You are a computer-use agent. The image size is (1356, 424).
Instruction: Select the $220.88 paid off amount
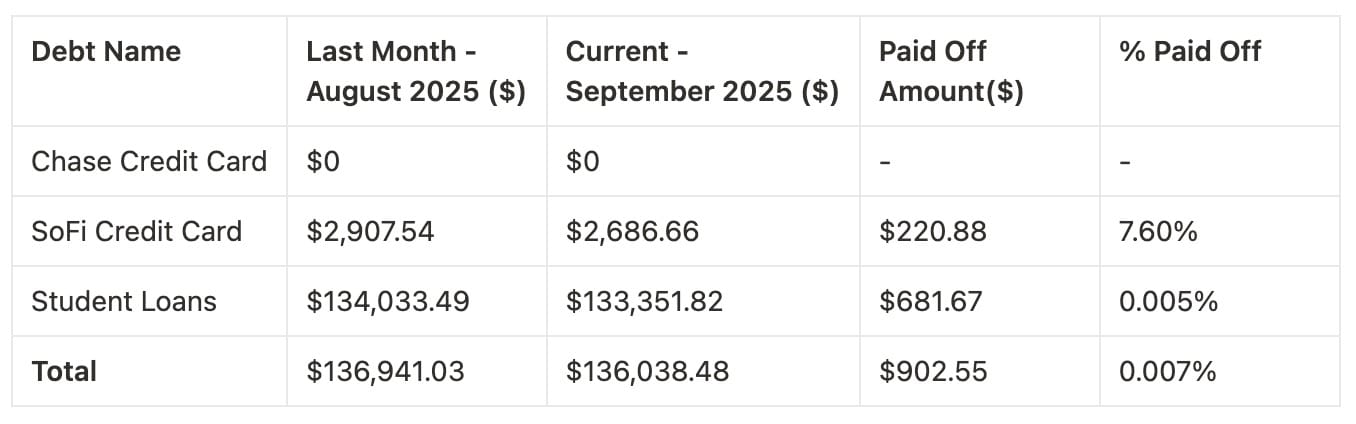pyautogui.click(x=932, y=231)
